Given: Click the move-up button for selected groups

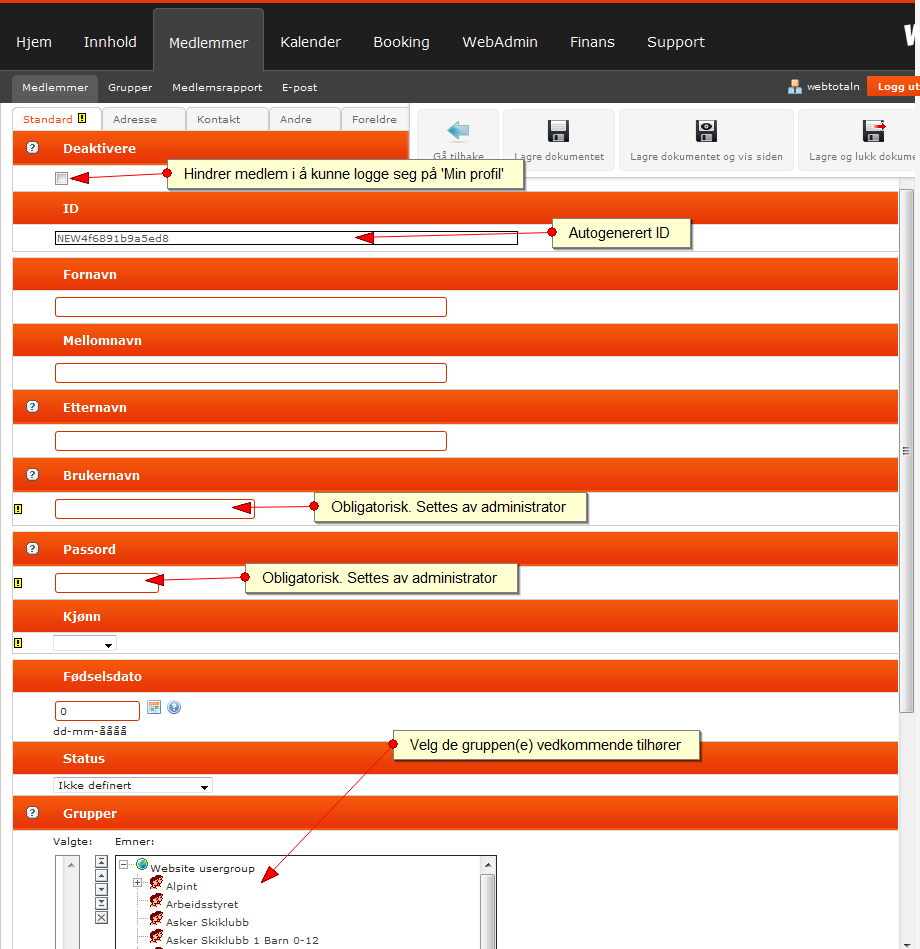Looking at the screenshot, I should point(102,875).
